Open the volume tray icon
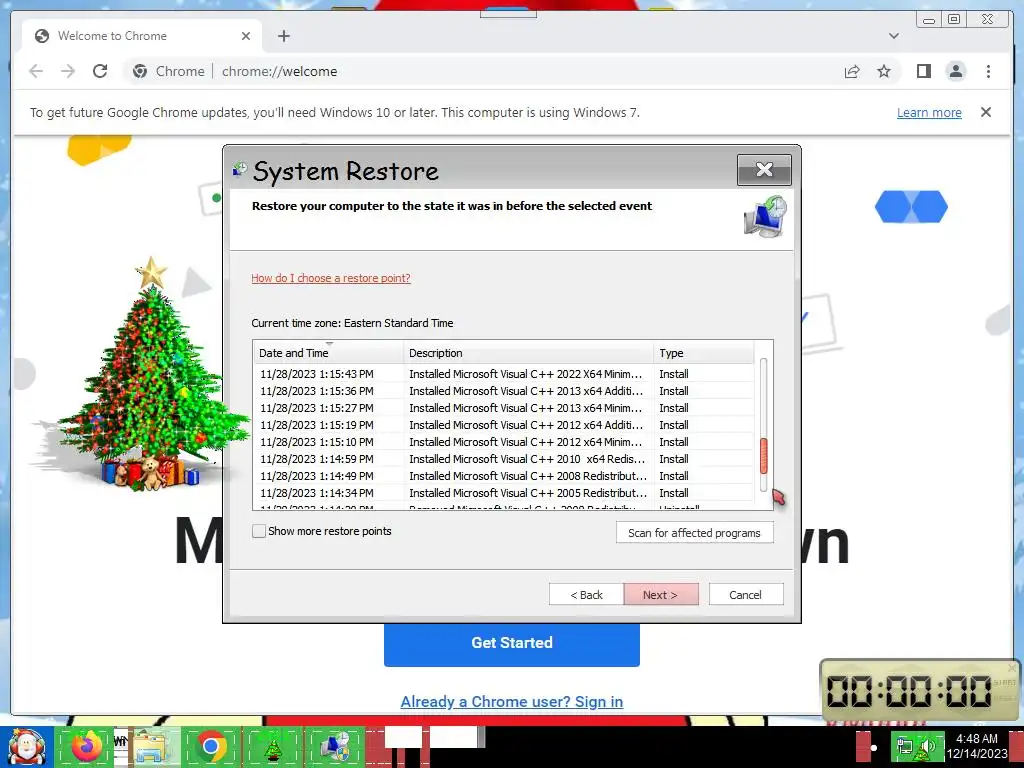This screenshot has height=768, width=1024. click(x=927, y=746)
